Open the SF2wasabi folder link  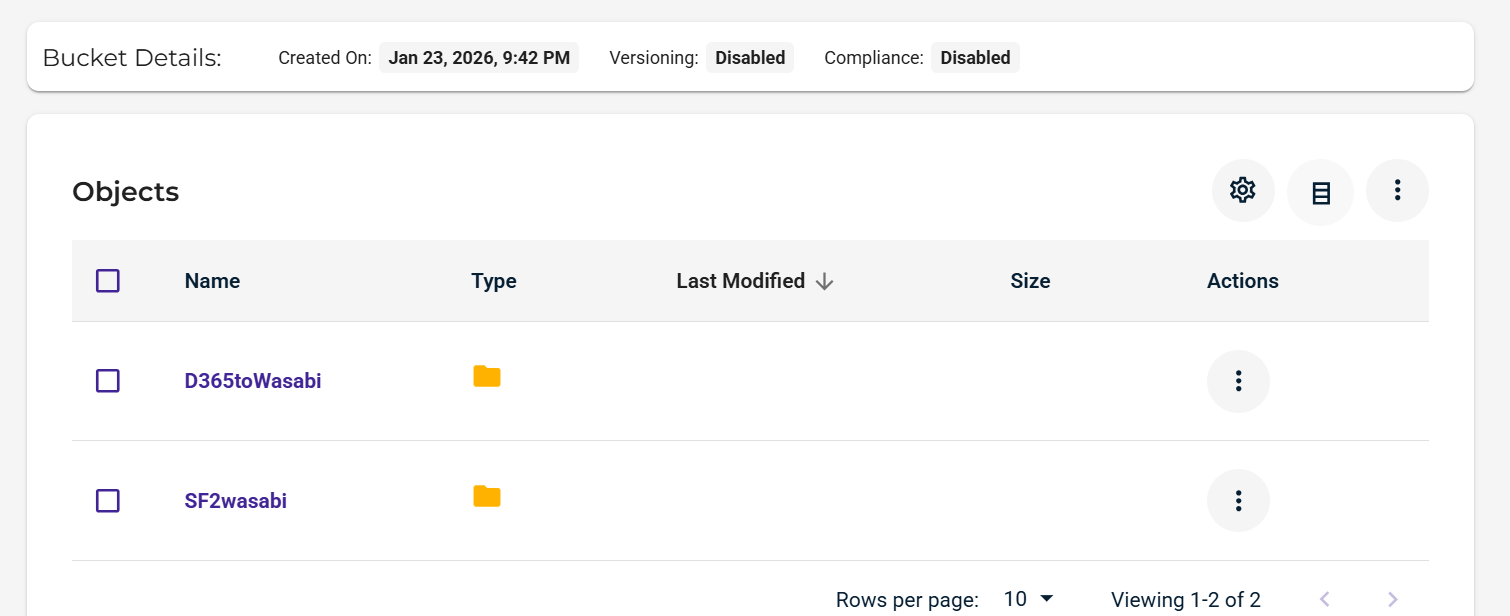(x=236, y=500)
